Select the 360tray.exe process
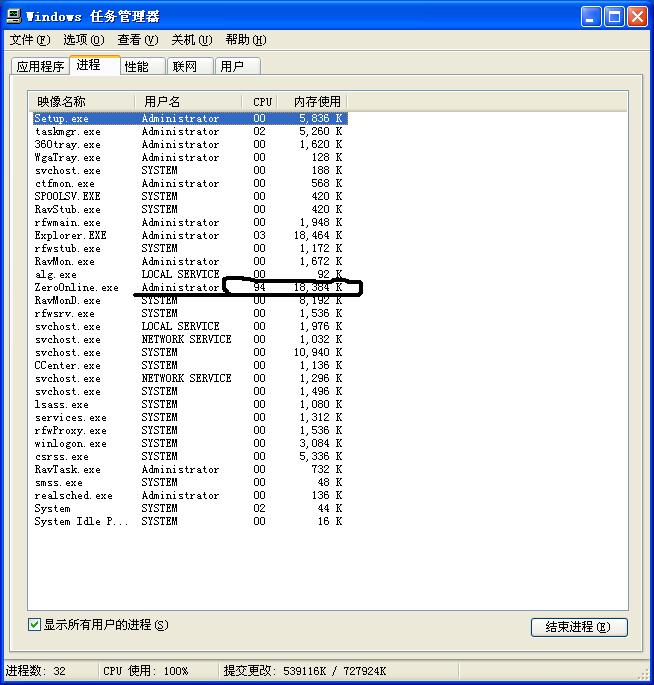Screen dimensions: 654x685 (x=190, y=145)
